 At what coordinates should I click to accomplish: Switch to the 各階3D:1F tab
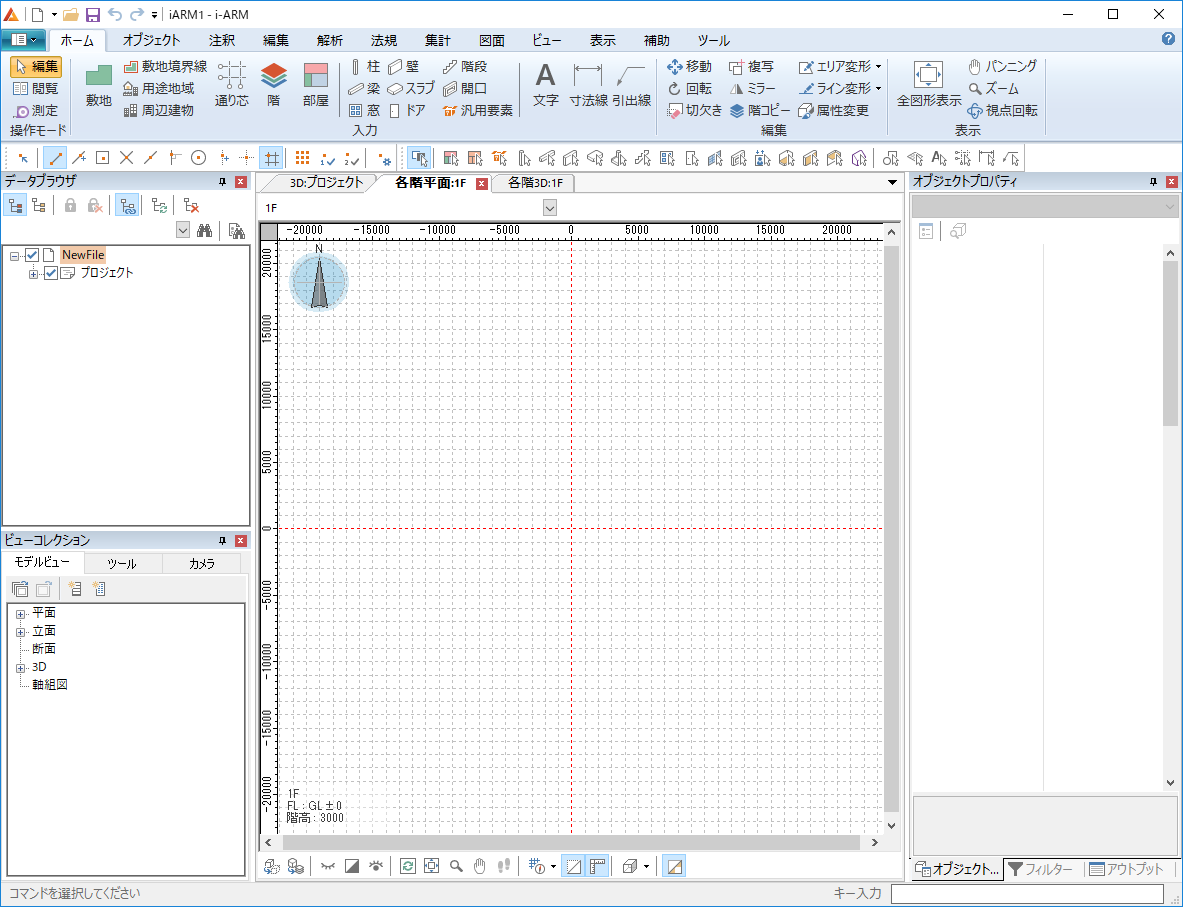[535, 183]
